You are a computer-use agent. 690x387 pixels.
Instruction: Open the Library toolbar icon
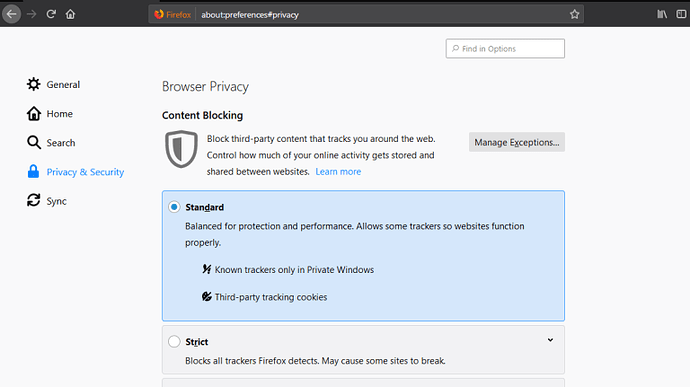coord(662,14)
